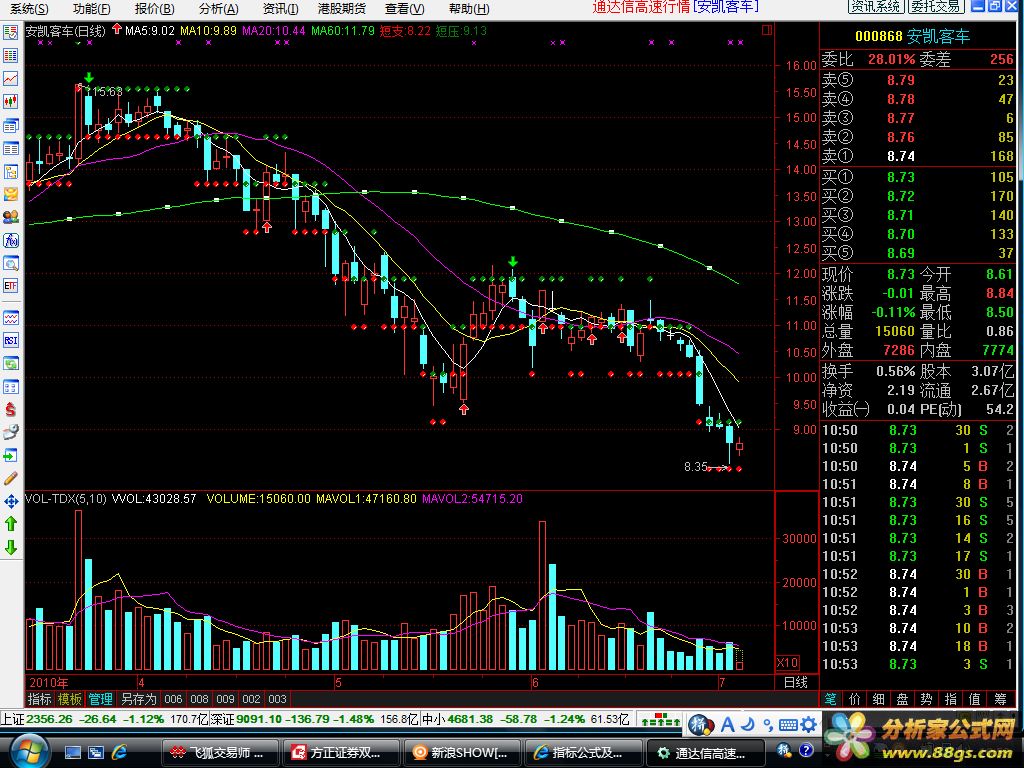This screenshot has height=768, width=1024.
Task: Open the 帮助(H) menu
Action: click(469, 8)
